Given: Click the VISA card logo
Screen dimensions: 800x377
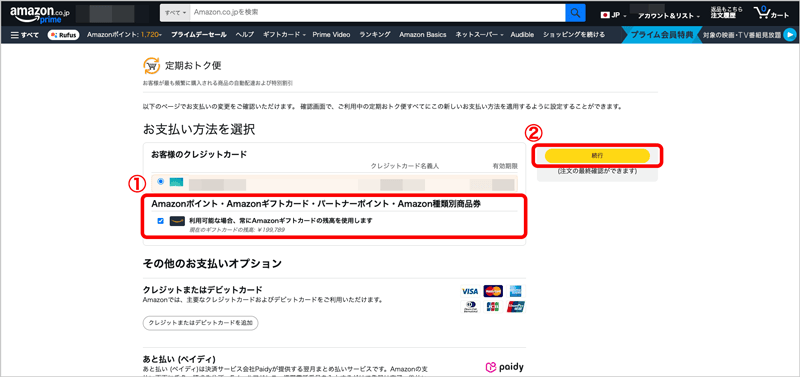Looking at the screenshot, I should pos(469,291).
